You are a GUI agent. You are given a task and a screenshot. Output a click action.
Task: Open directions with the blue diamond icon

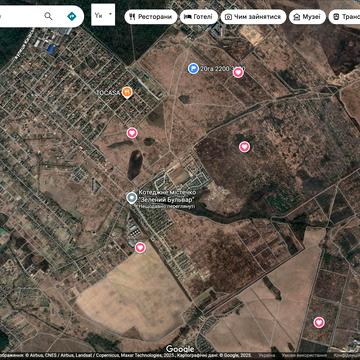pyautogui.click(x=71, y=16)
